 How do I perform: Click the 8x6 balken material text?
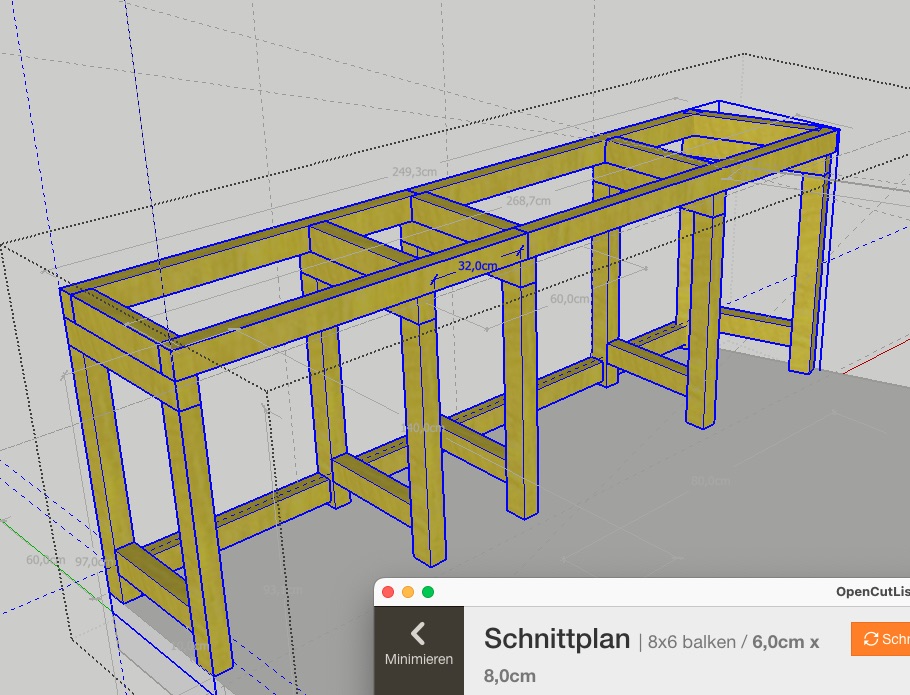(690, 641)
